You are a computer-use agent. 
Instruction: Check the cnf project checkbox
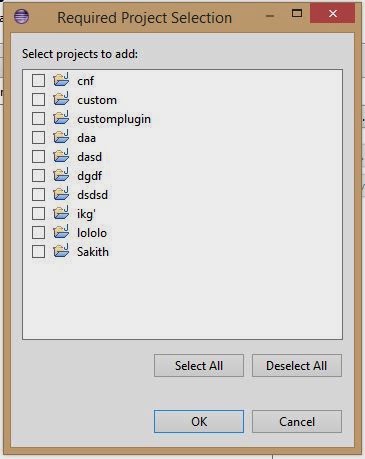pos(38,80)
